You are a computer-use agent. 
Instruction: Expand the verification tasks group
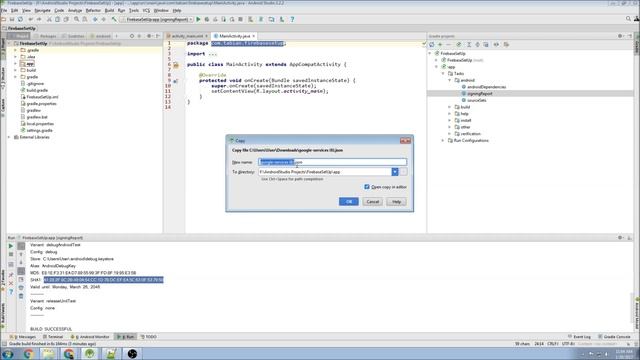point(450,134)
